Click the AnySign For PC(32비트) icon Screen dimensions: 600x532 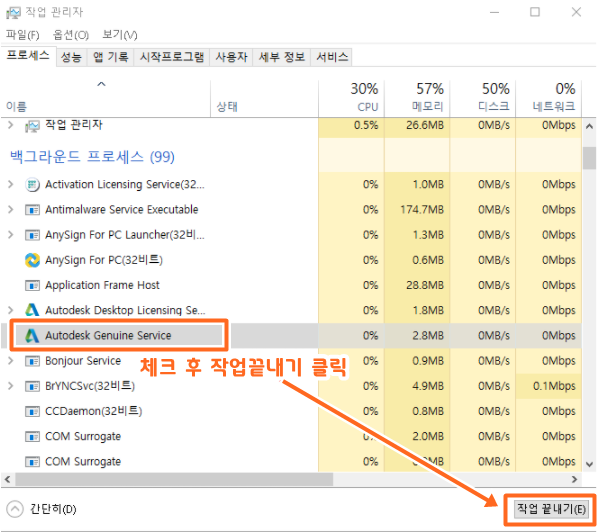tap(32, 260)
